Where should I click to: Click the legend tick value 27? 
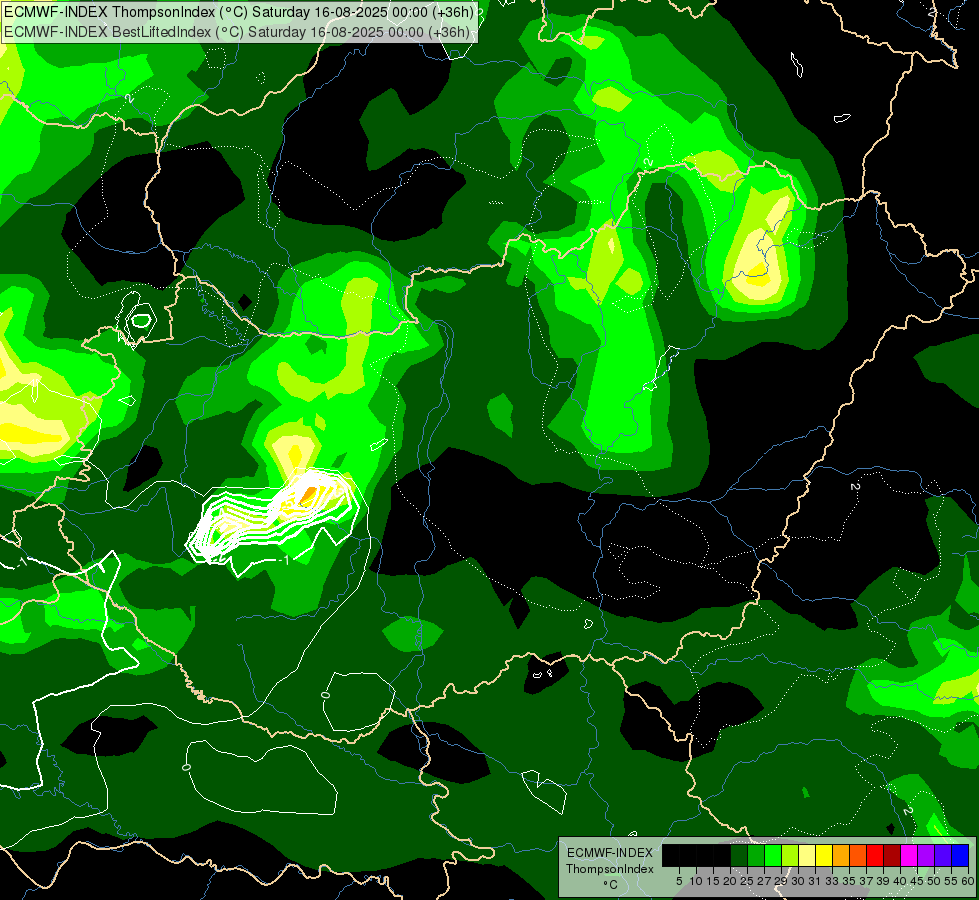coord(764,881)
